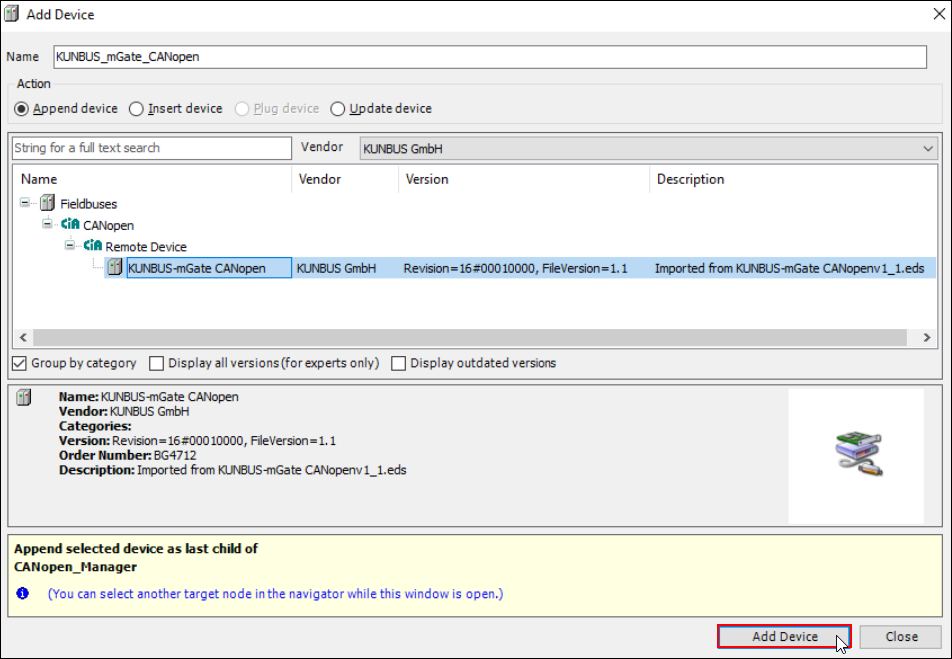Image resolution: width=952 pixels, height=659 pixels.
Task: Click the full text search field
Action: click(152, 148)
